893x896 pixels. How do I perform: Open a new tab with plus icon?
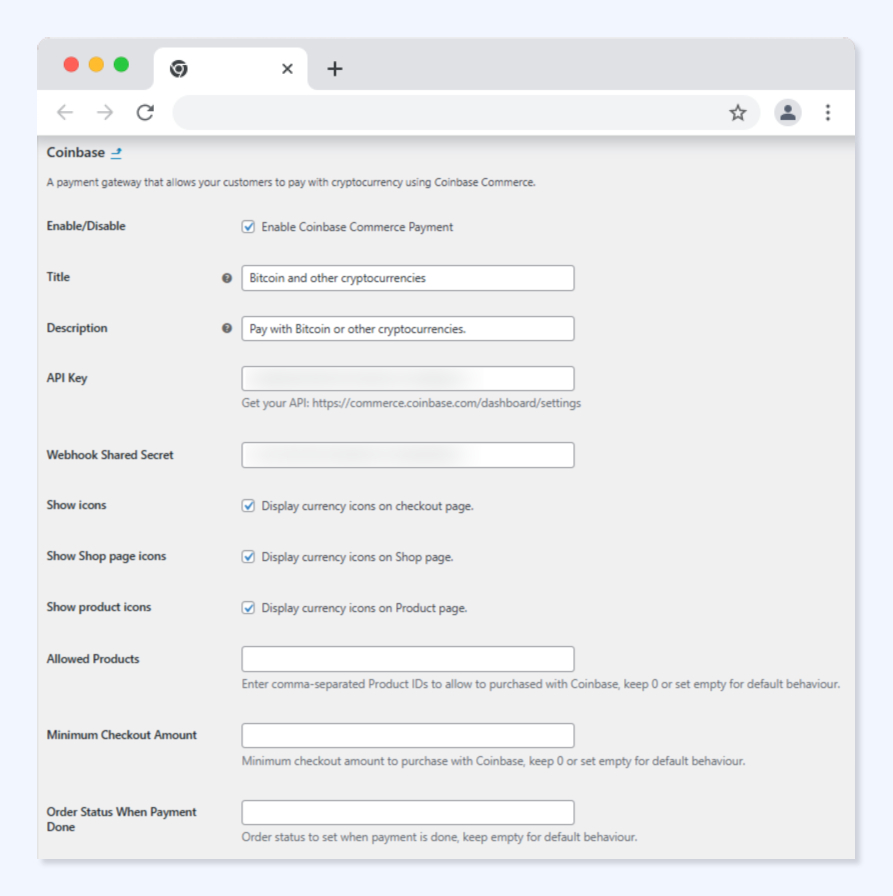coord(335,69)
